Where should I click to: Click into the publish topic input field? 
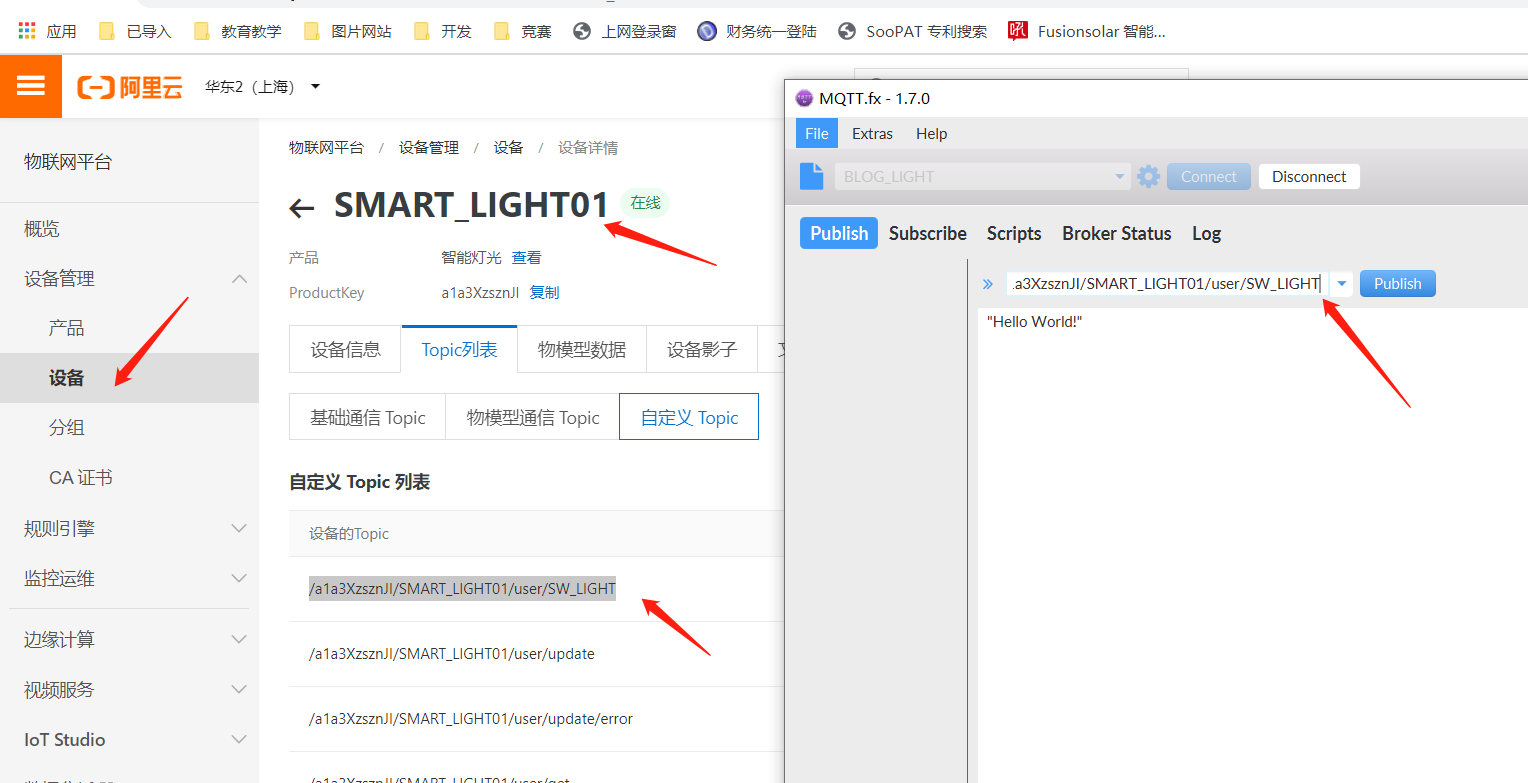(1167, 284)
